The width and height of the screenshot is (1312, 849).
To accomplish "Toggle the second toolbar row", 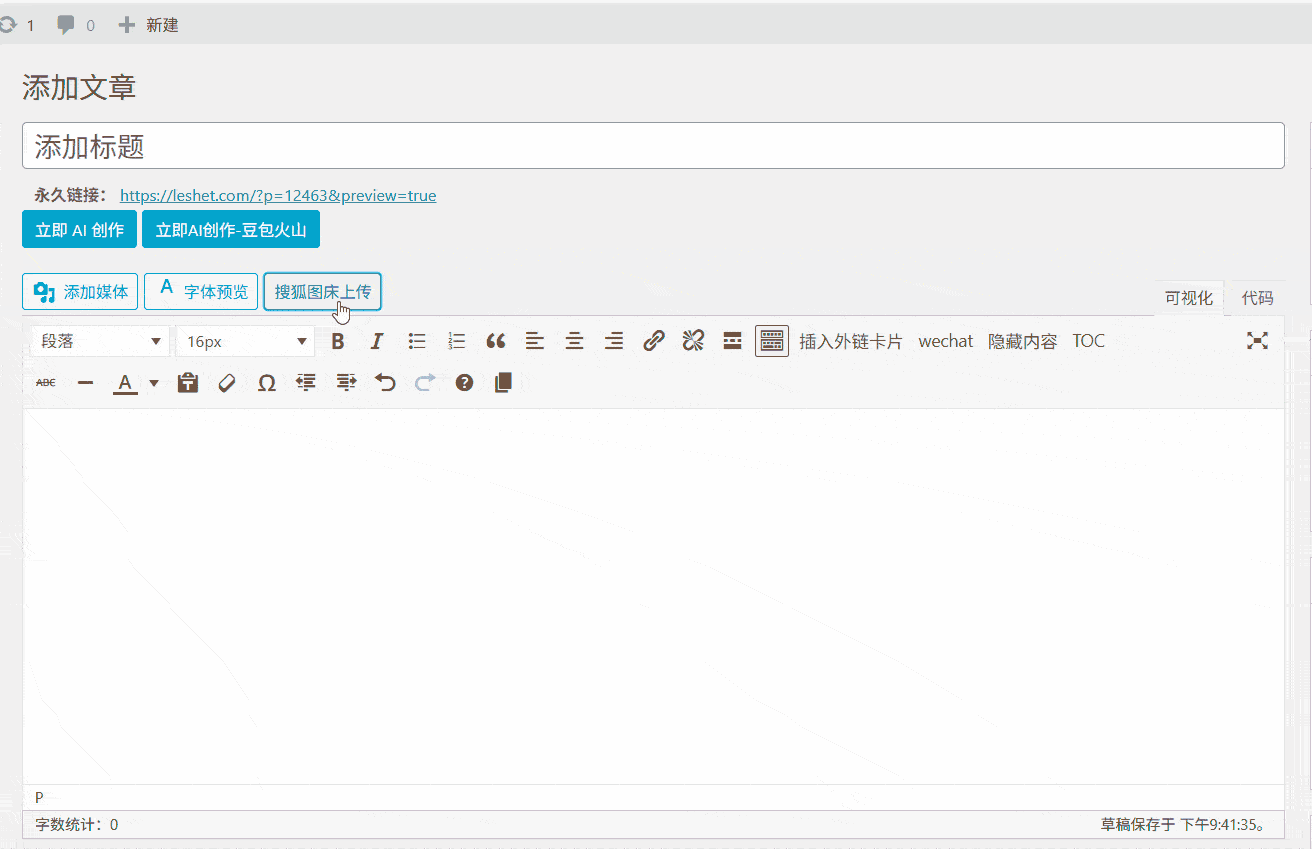I will coord(771,341).
